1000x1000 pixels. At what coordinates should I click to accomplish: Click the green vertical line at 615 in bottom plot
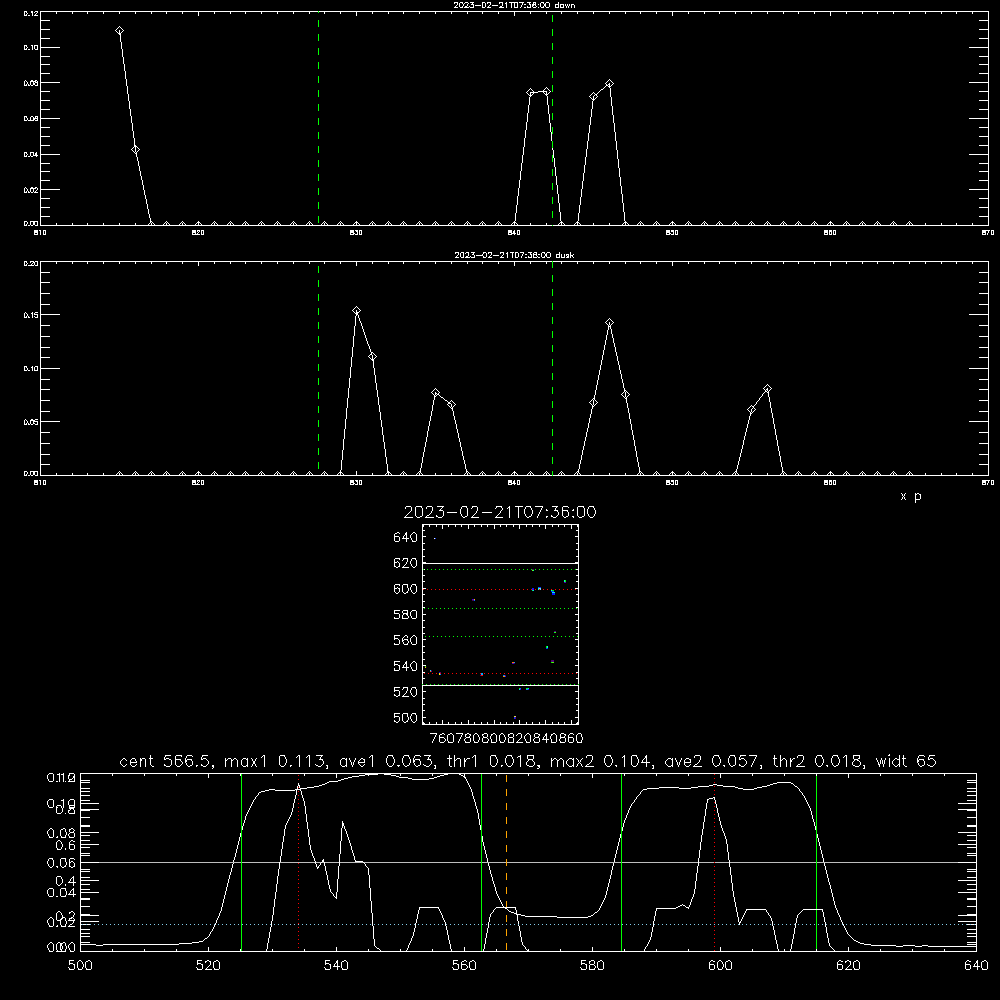(816, 862)
